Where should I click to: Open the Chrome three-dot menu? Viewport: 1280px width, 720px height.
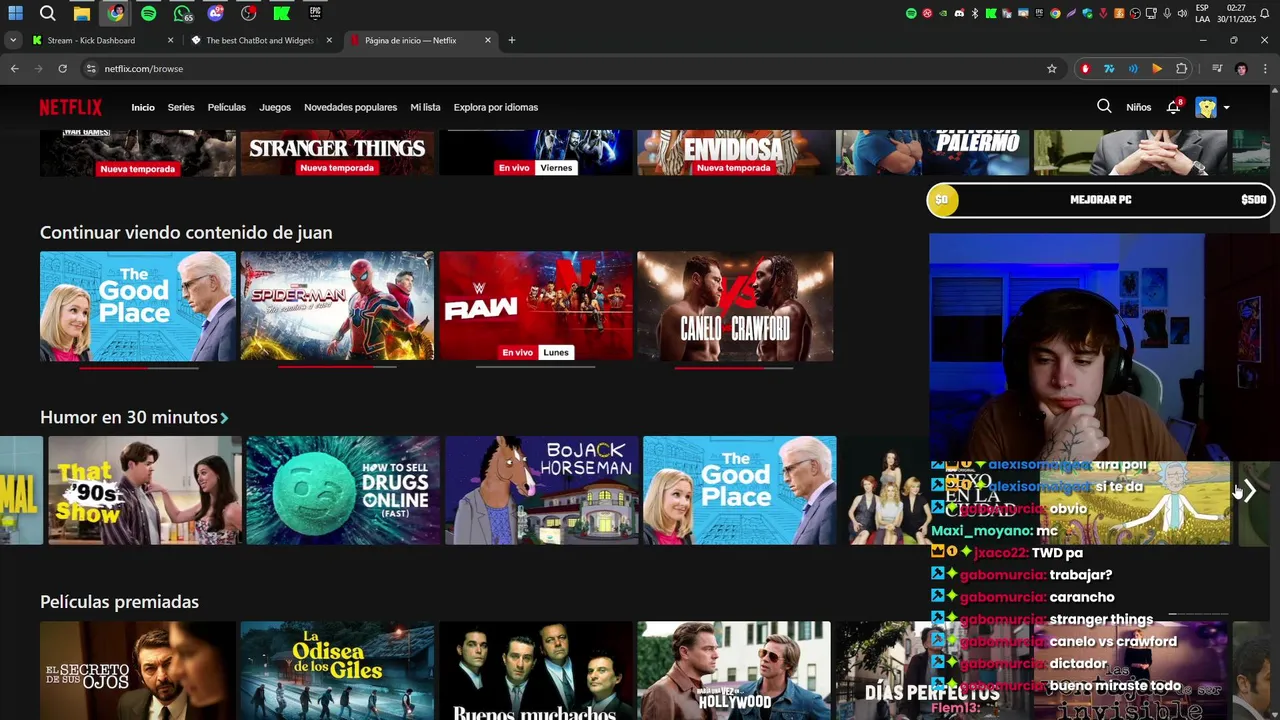click(1265, 69)
